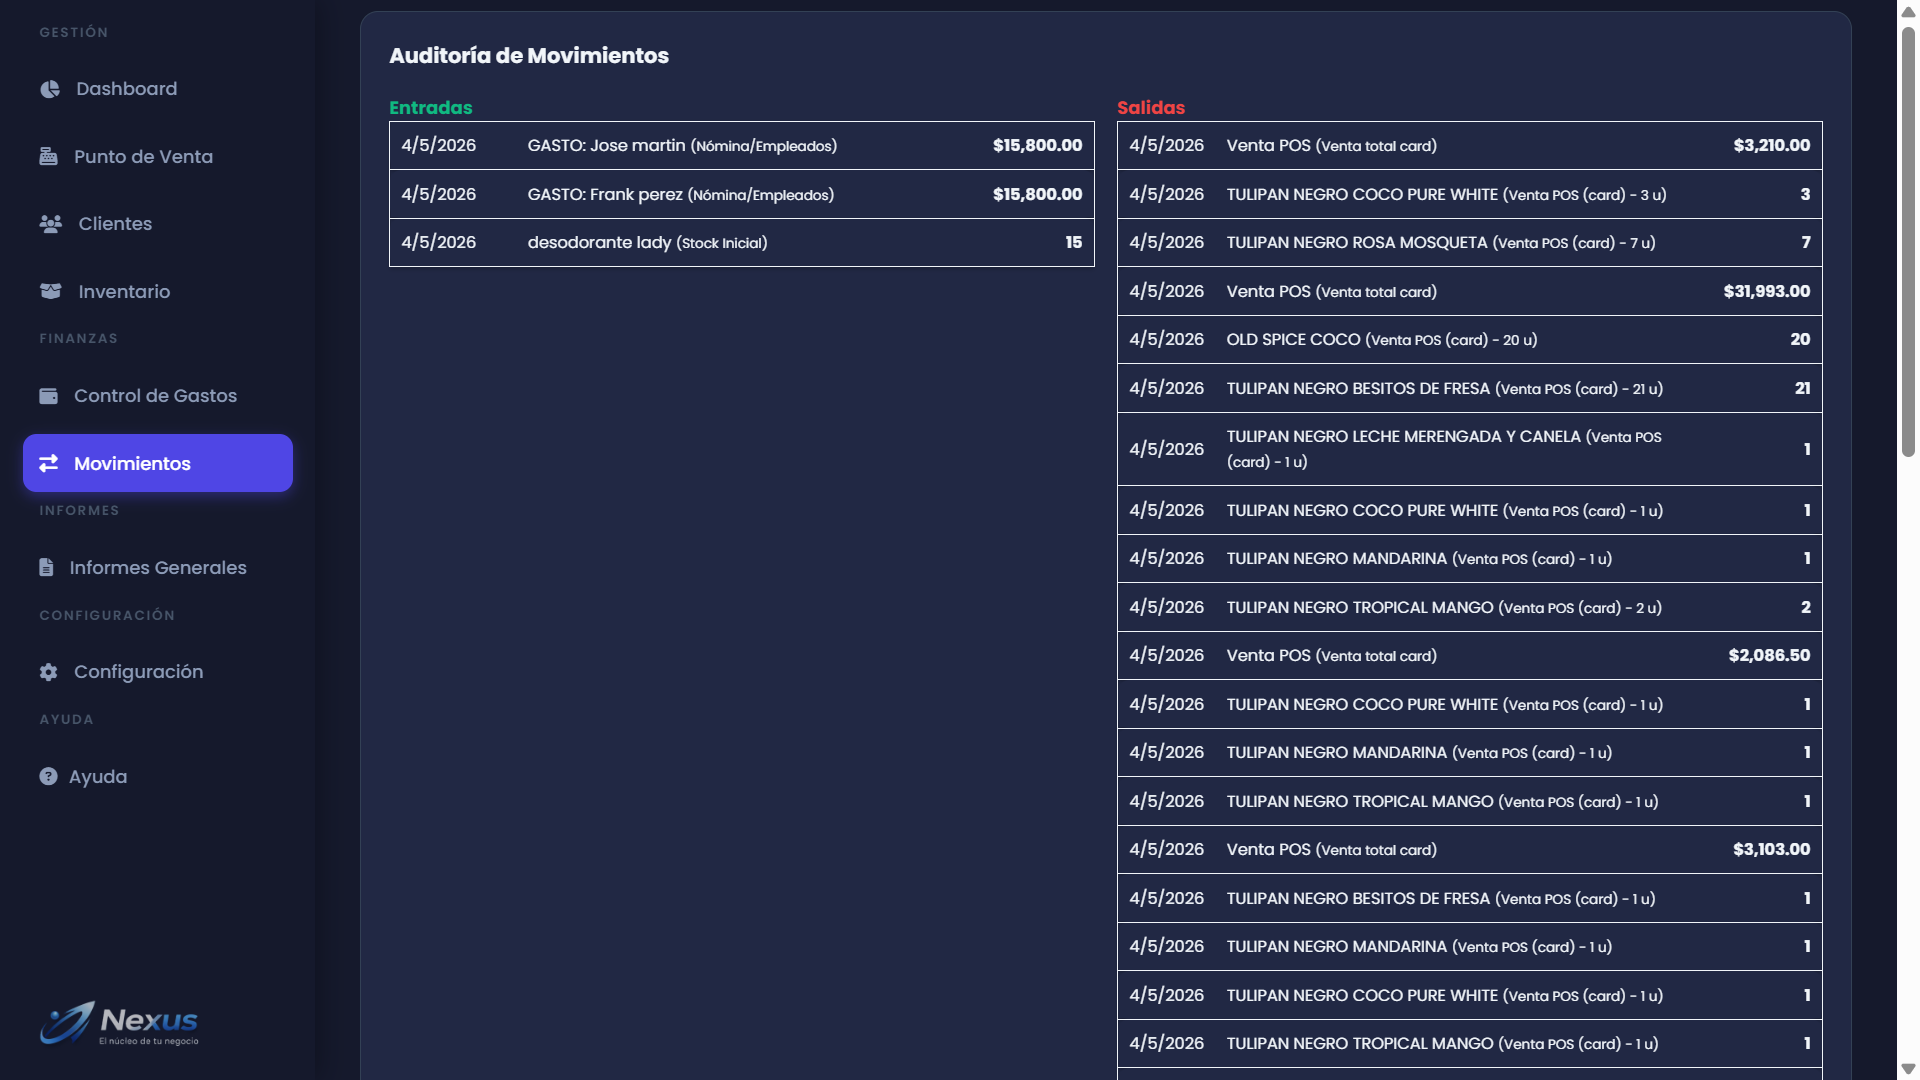Go to Informes Generales section

(158, 568)
